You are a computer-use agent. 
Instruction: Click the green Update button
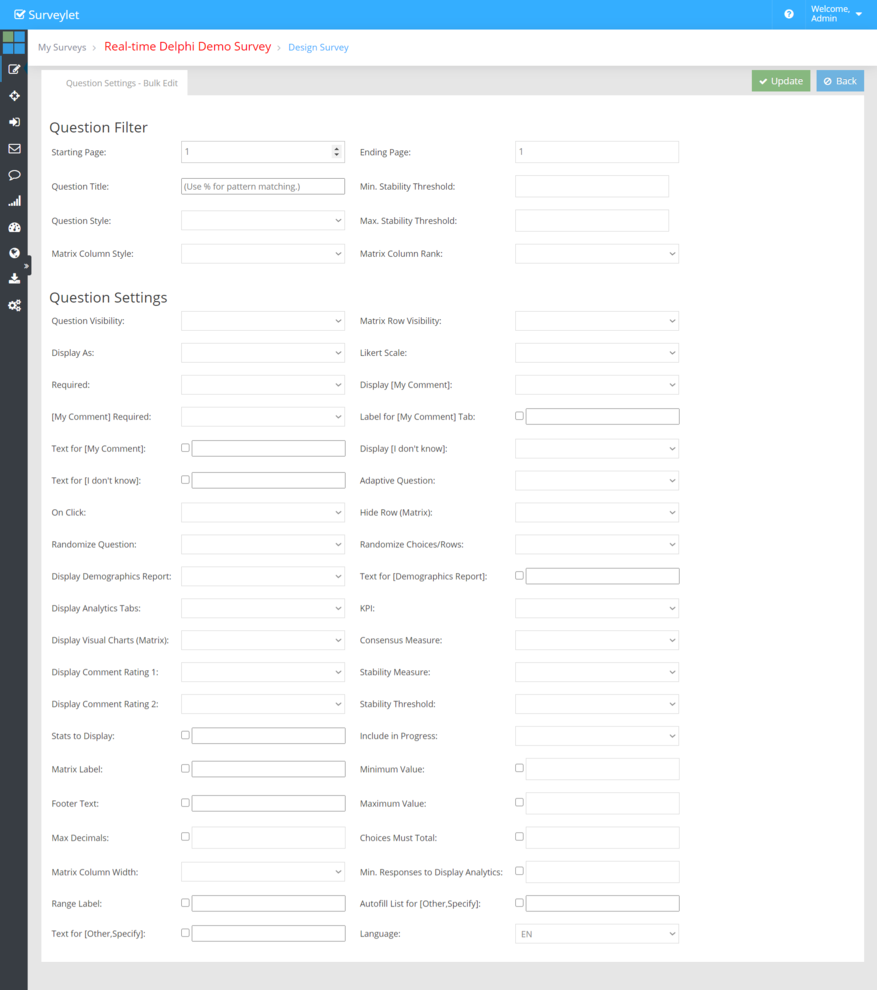pyautogui.click(x=780, y=81)
